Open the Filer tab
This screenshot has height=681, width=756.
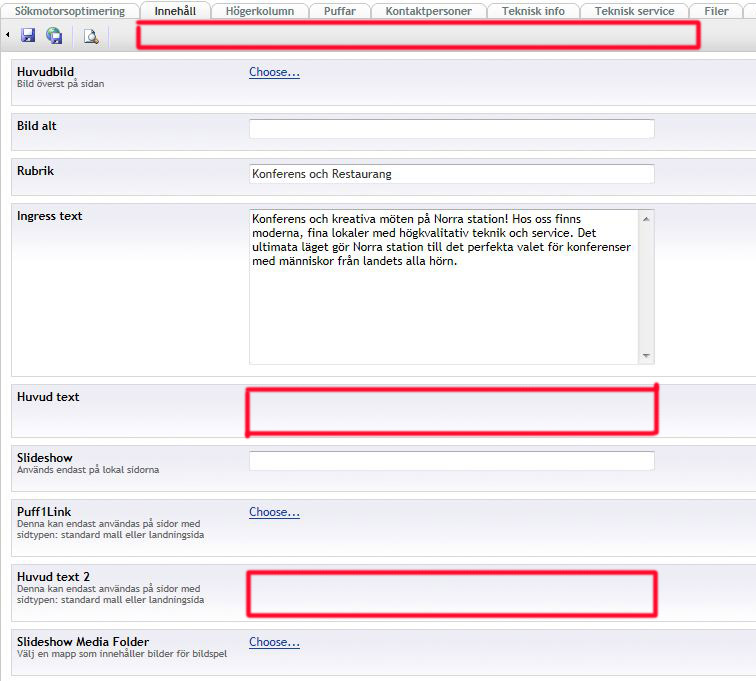pos(716,11)
